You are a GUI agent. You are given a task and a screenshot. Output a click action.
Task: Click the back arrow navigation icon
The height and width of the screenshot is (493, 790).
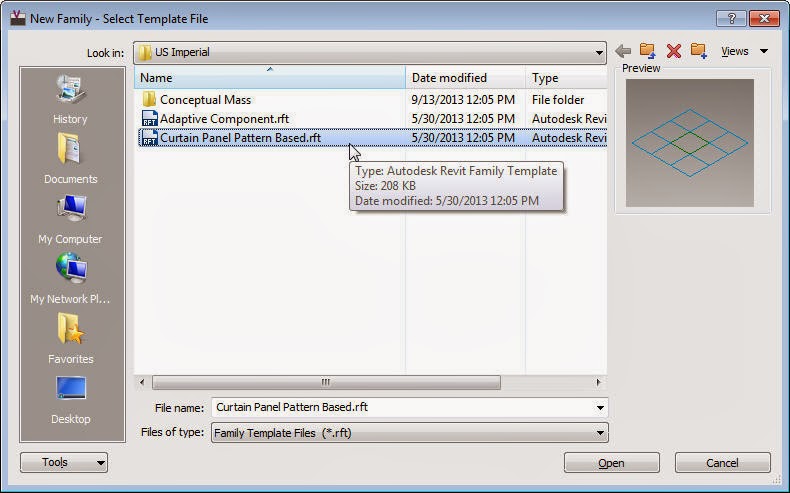tap(623, 51)
